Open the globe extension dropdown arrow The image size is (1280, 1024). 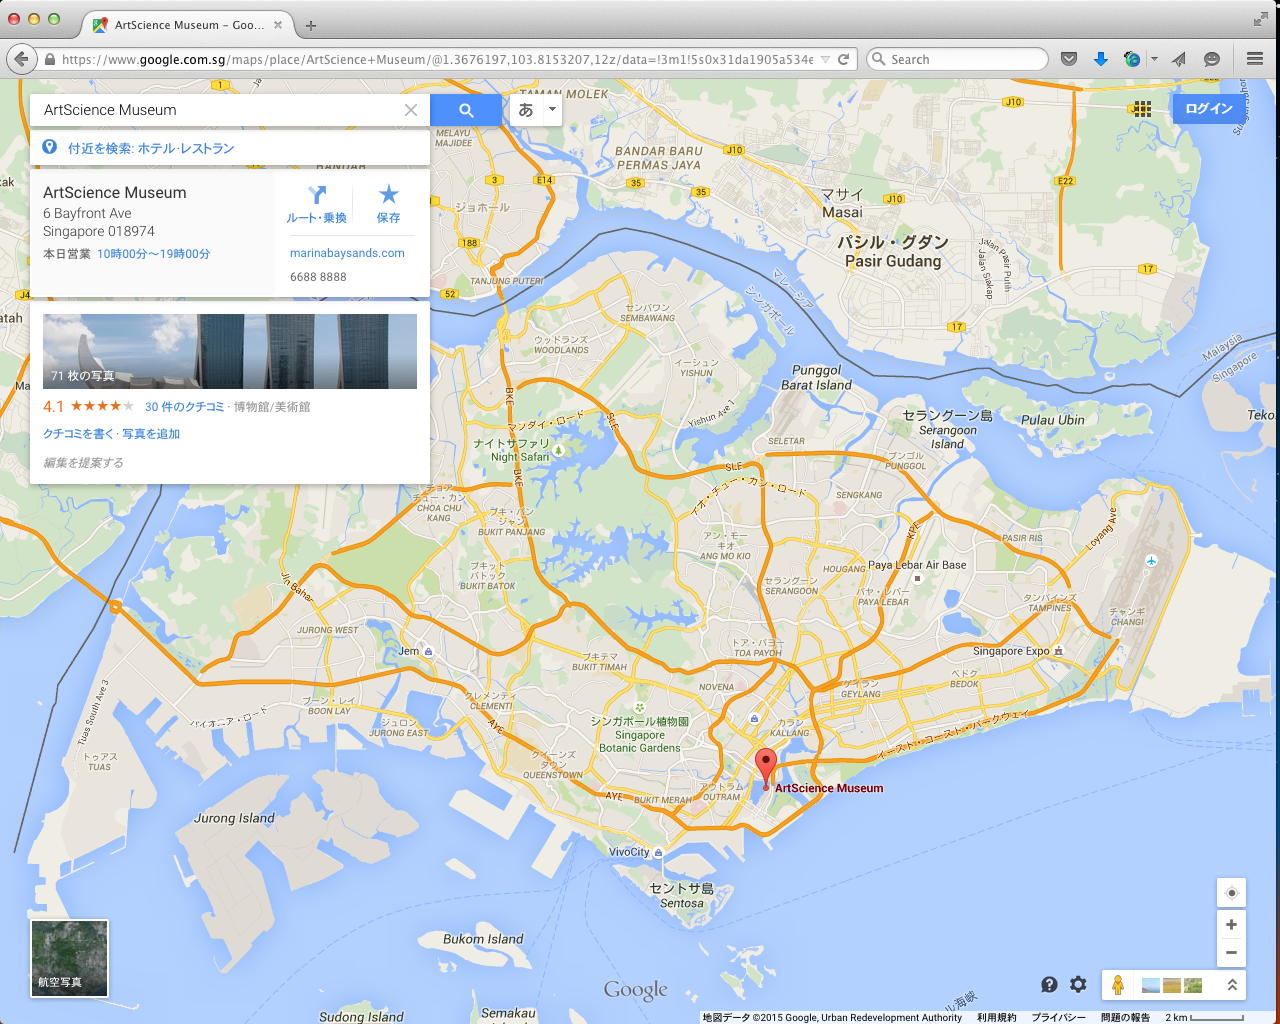point(1154,59)
